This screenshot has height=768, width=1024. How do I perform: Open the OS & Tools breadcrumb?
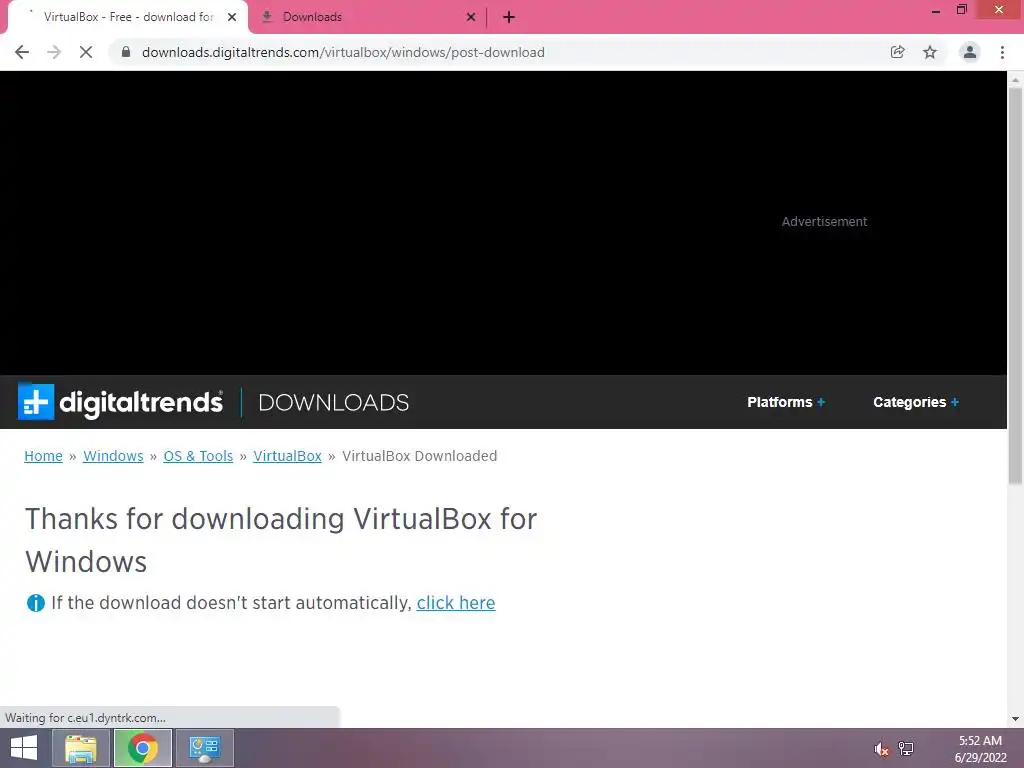coord(198,456)
